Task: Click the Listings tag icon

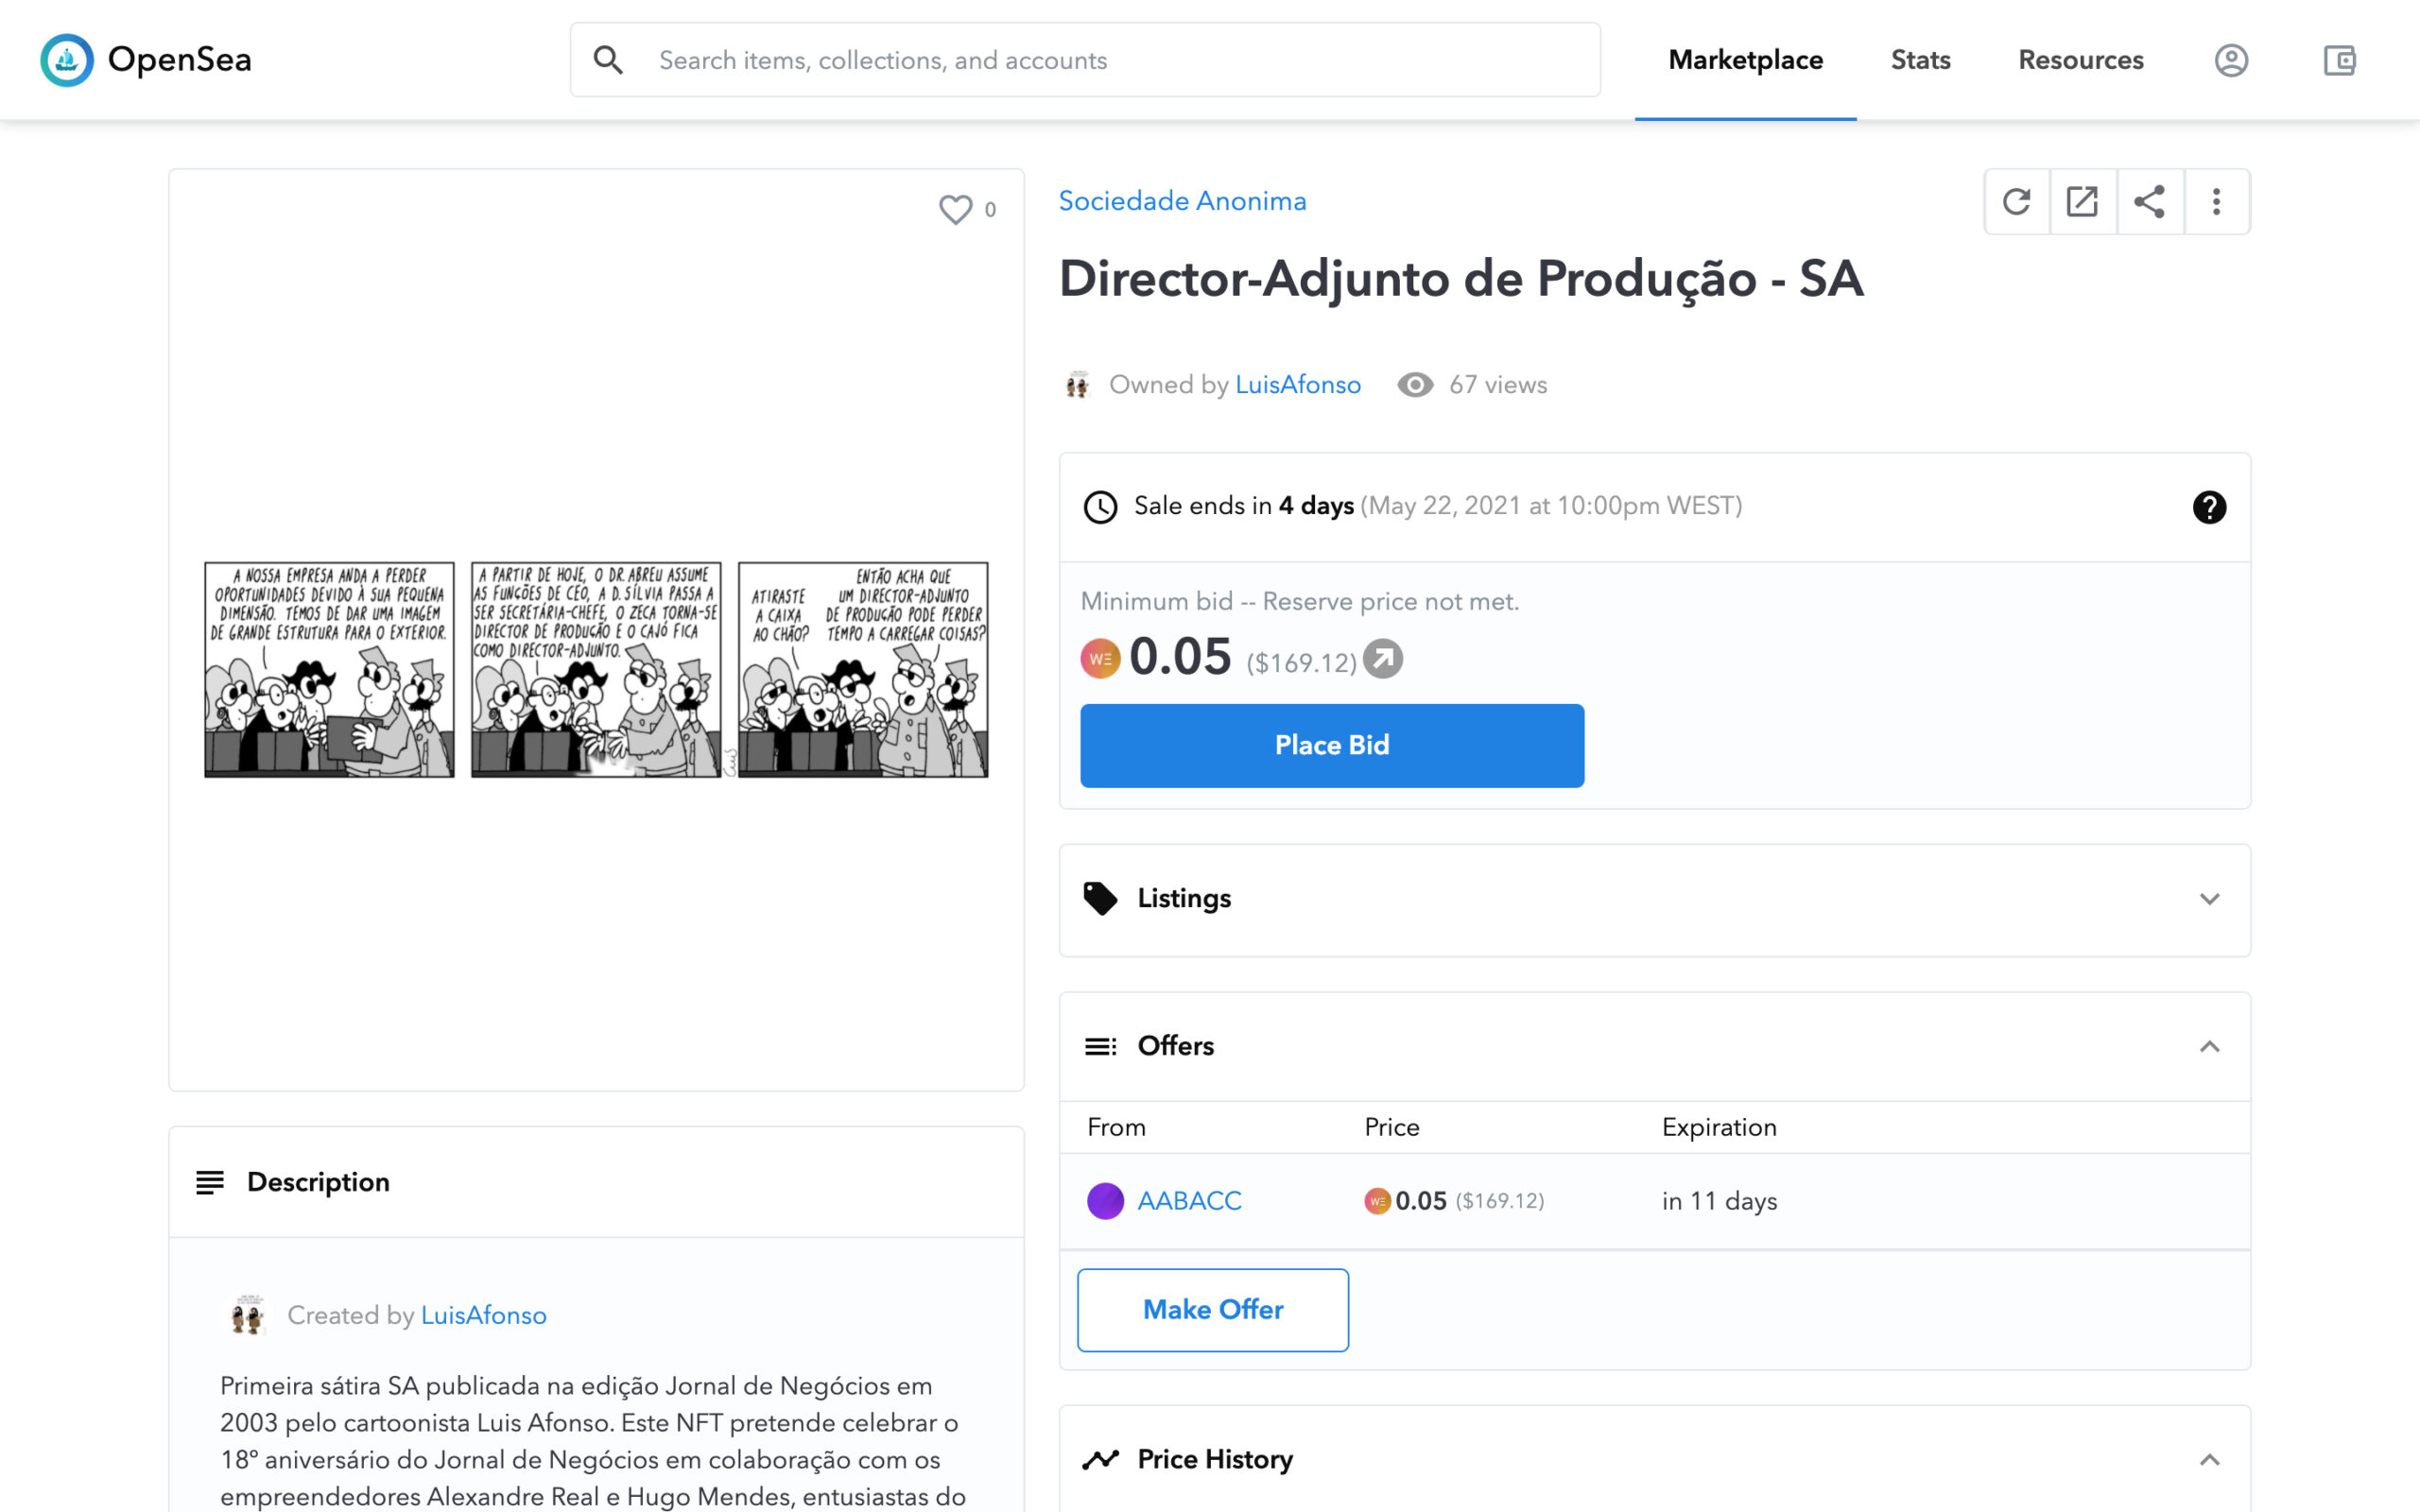Action: click(1100, 898)
